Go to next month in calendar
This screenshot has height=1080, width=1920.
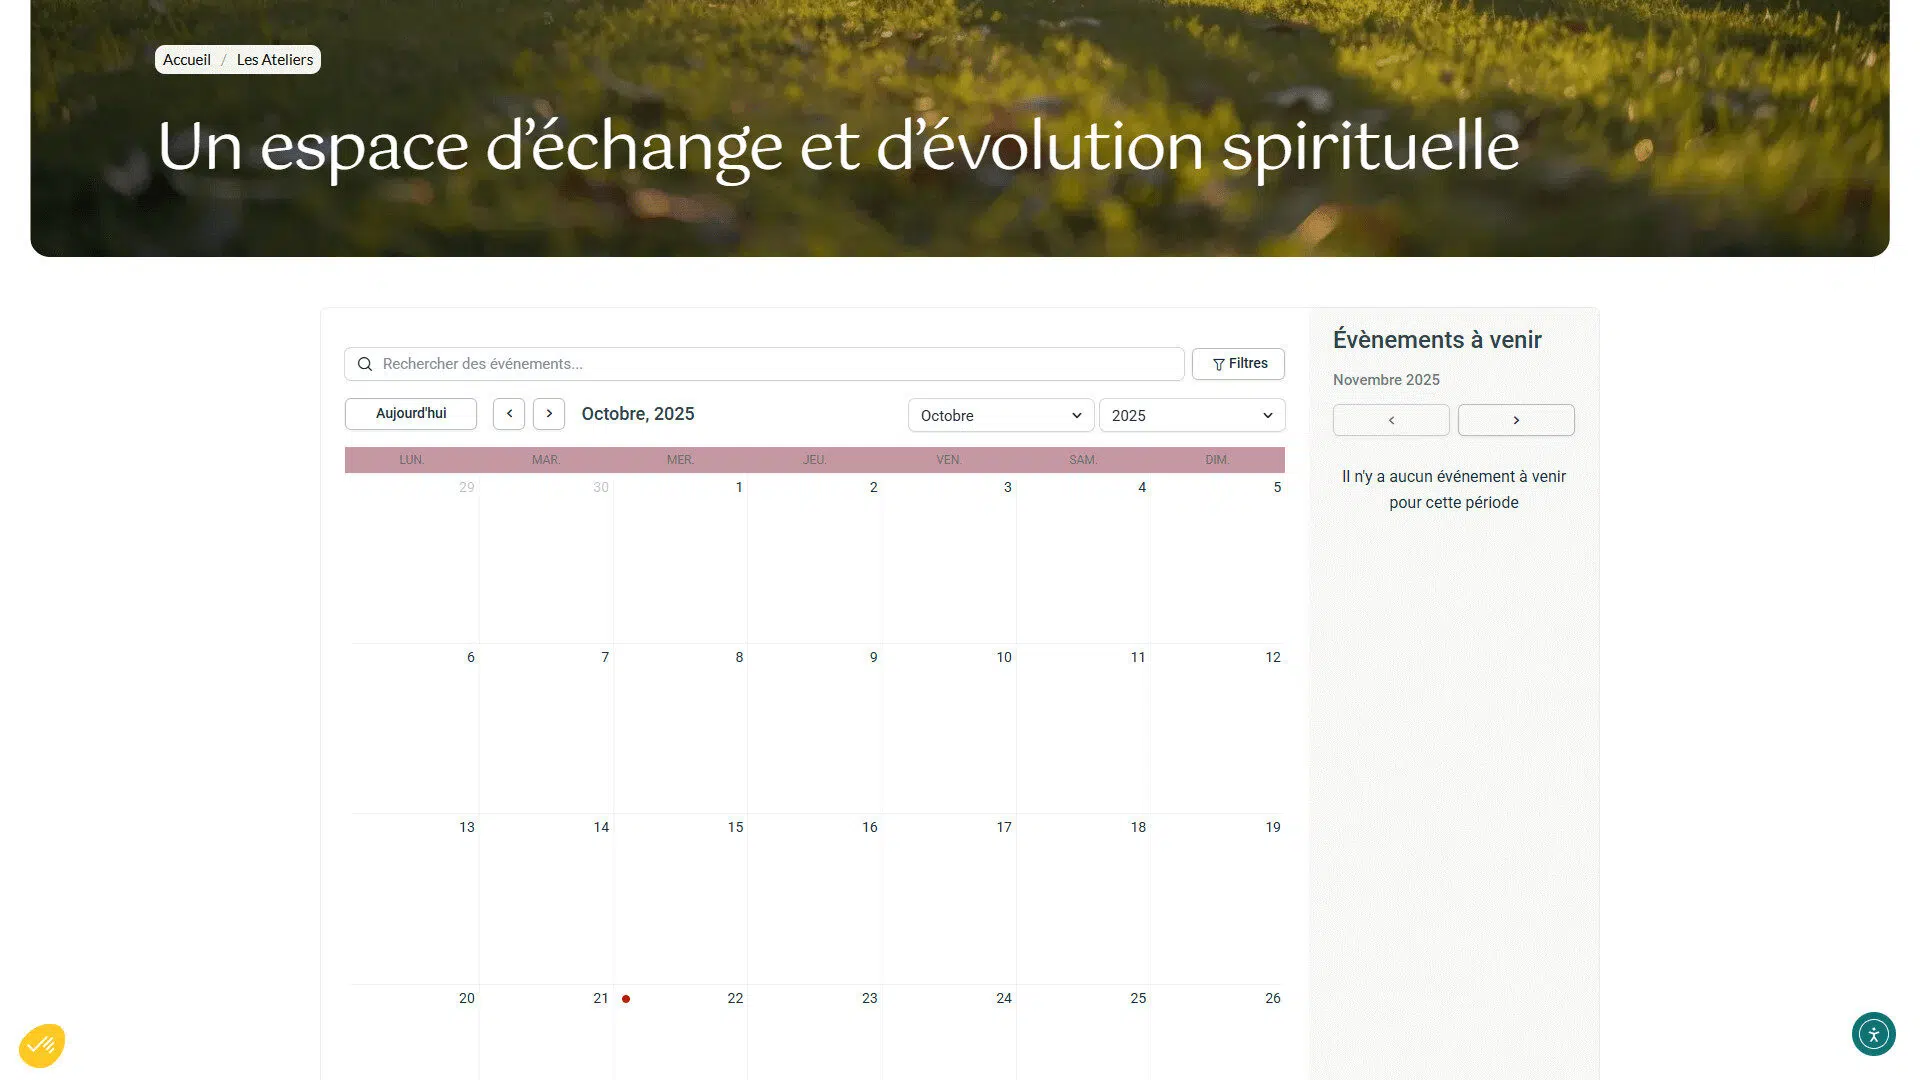pyautogui.click(x=549, y=414)
